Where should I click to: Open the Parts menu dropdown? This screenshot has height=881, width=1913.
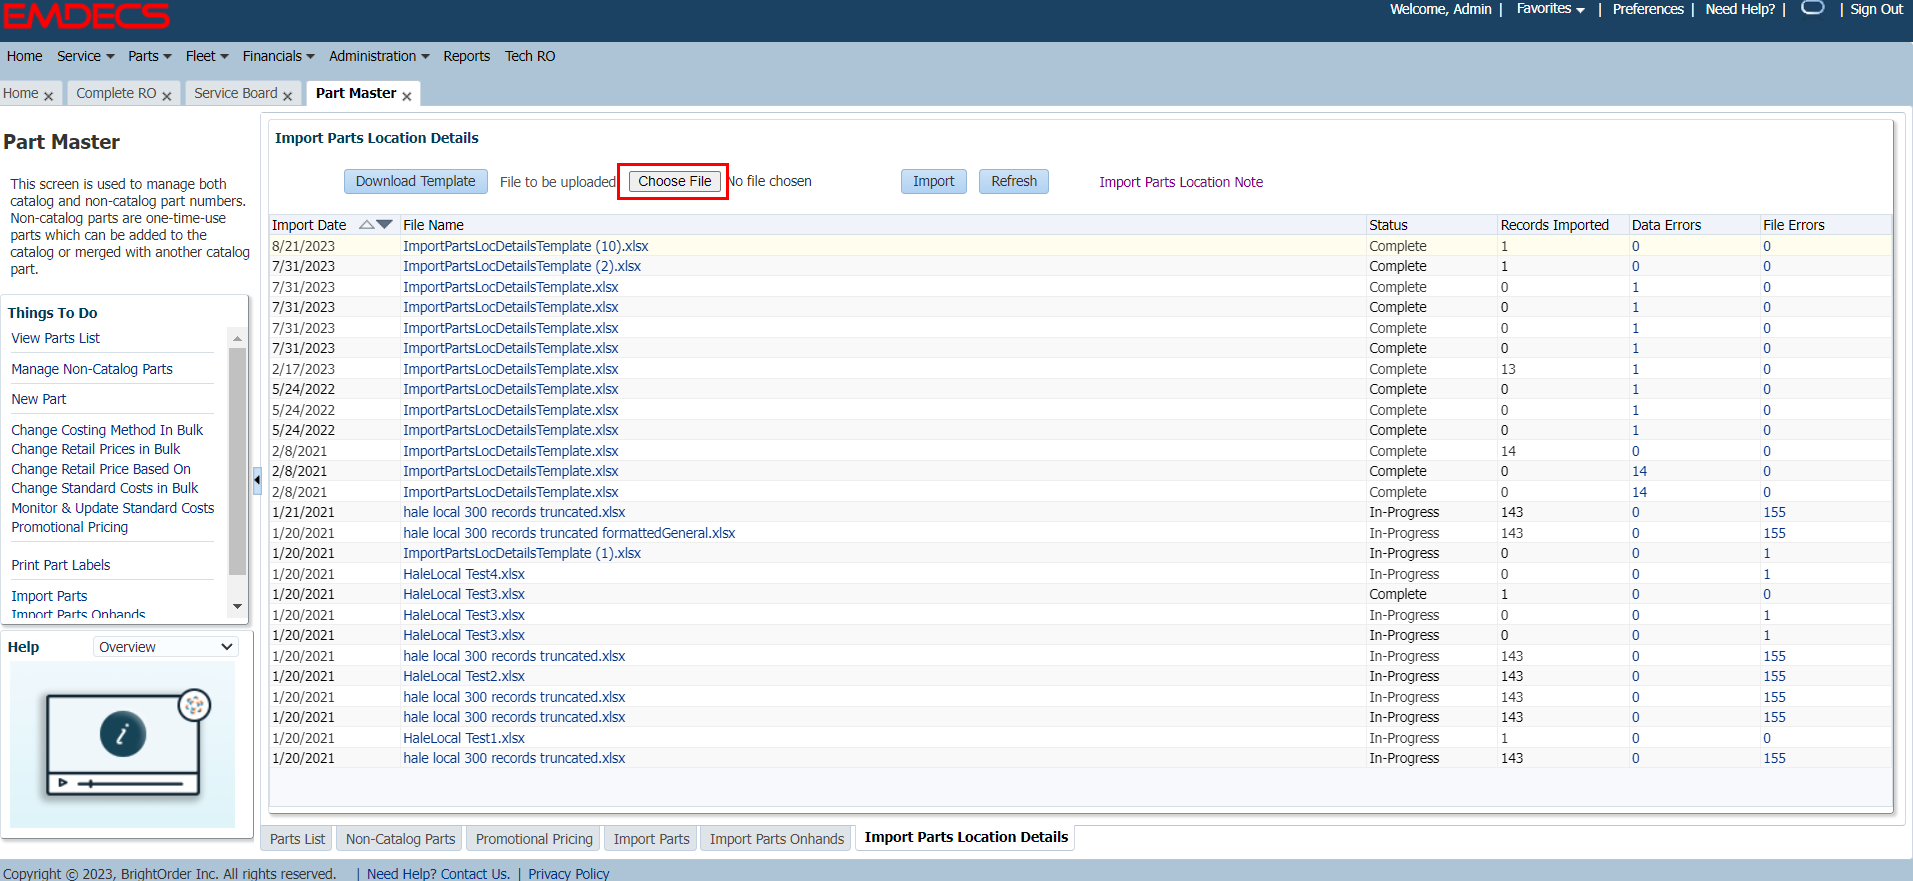coord(150,56)
